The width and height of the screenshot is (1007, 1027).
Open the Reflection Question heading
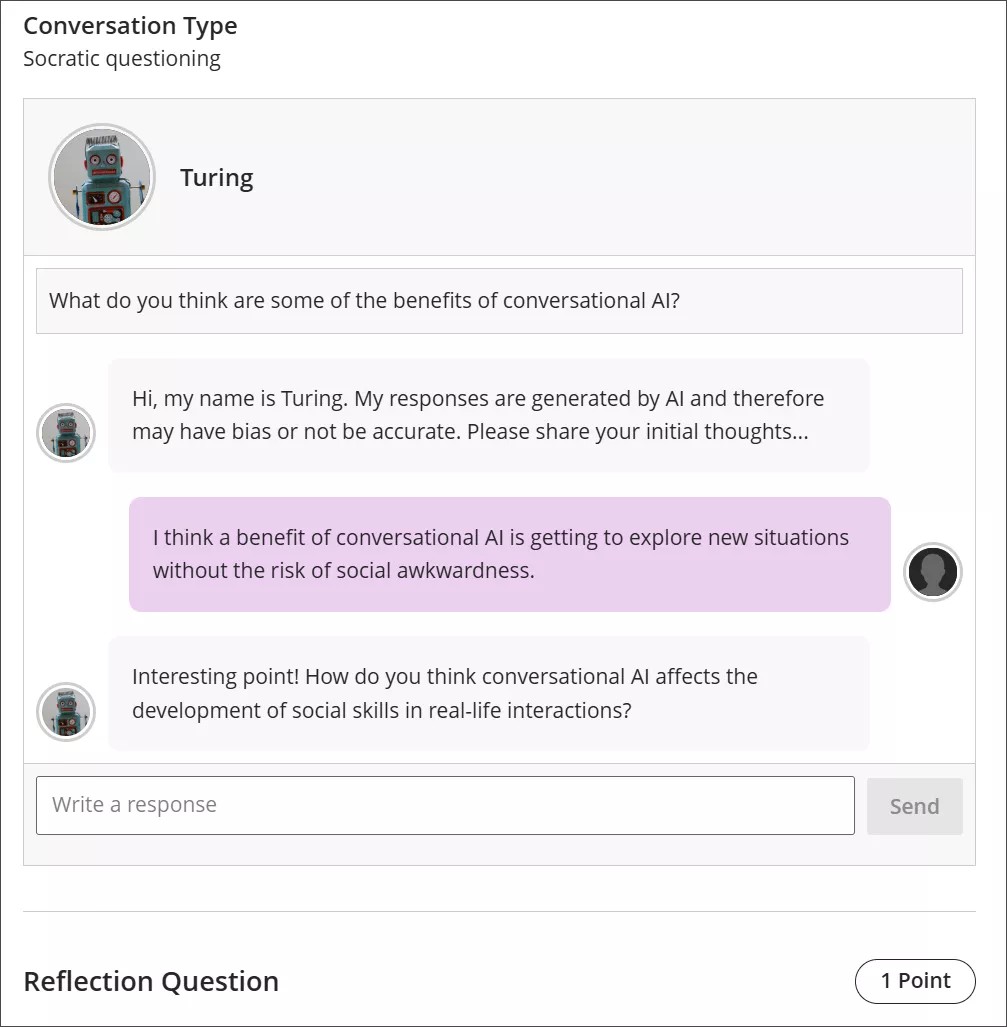coord(151,981)
